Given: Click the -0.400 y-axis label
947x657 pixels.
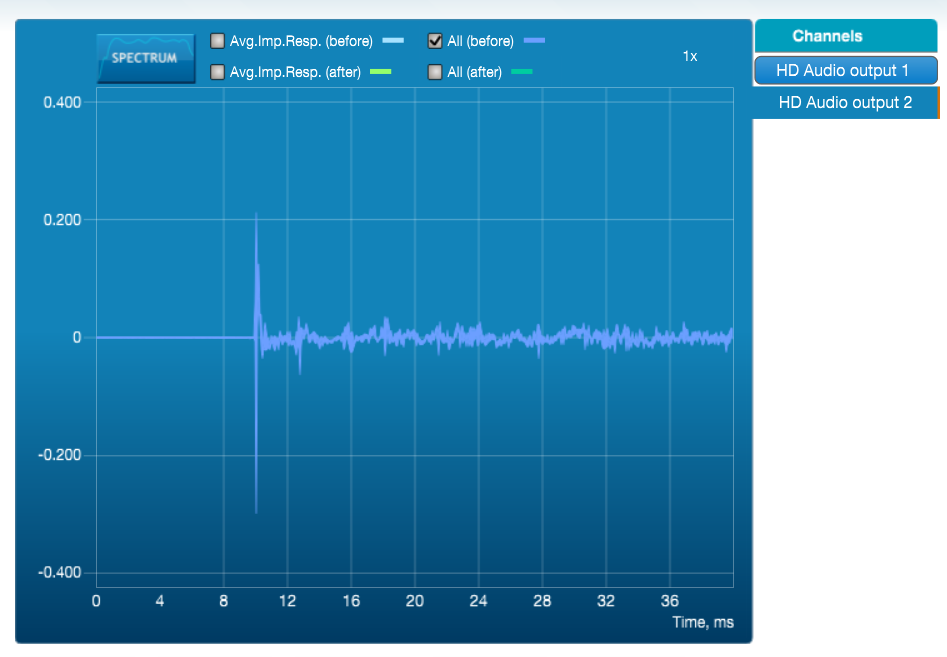Looking at the screenshot, I should click(x=59, y=572).
